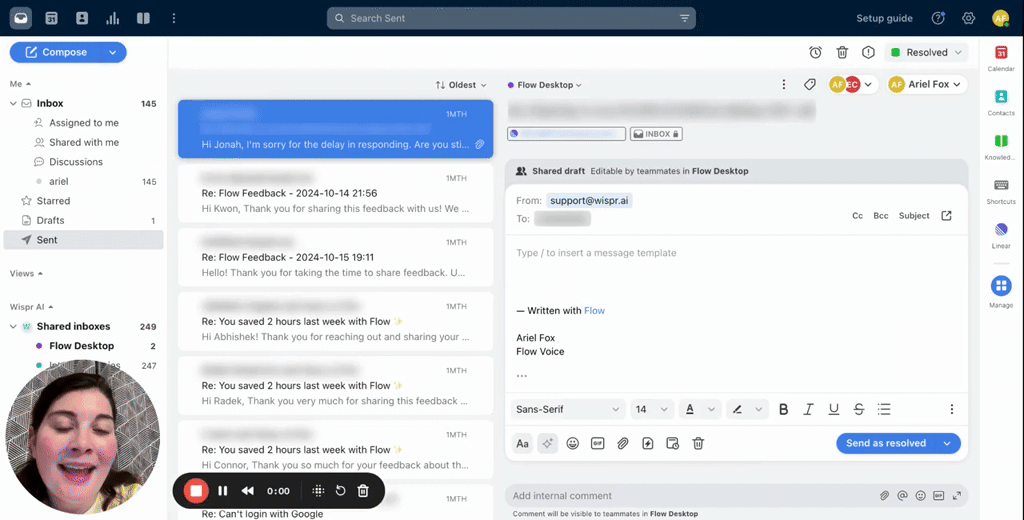The image size is (1024, 520).
Task: Open Contacts in right sidebar
Action: (x=1000, y=103)
